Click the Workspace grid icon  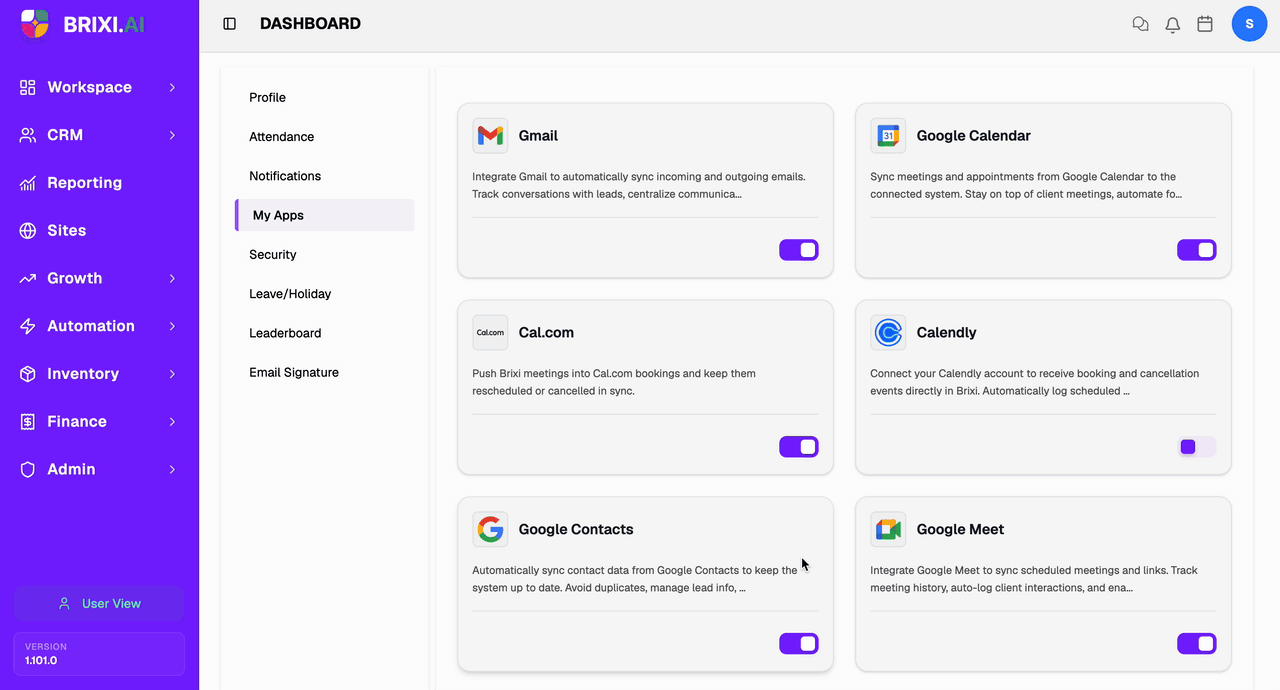point(28,87)
